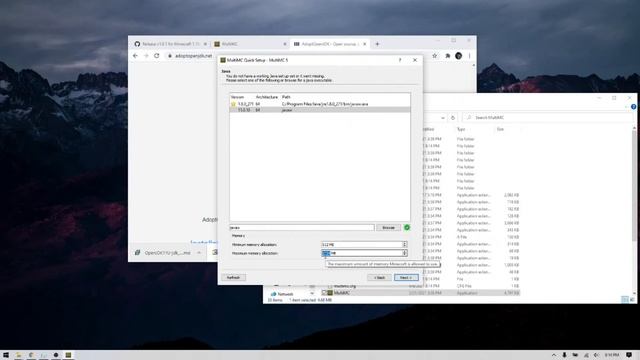Switch Explorer to large icons view

point(632,300)
